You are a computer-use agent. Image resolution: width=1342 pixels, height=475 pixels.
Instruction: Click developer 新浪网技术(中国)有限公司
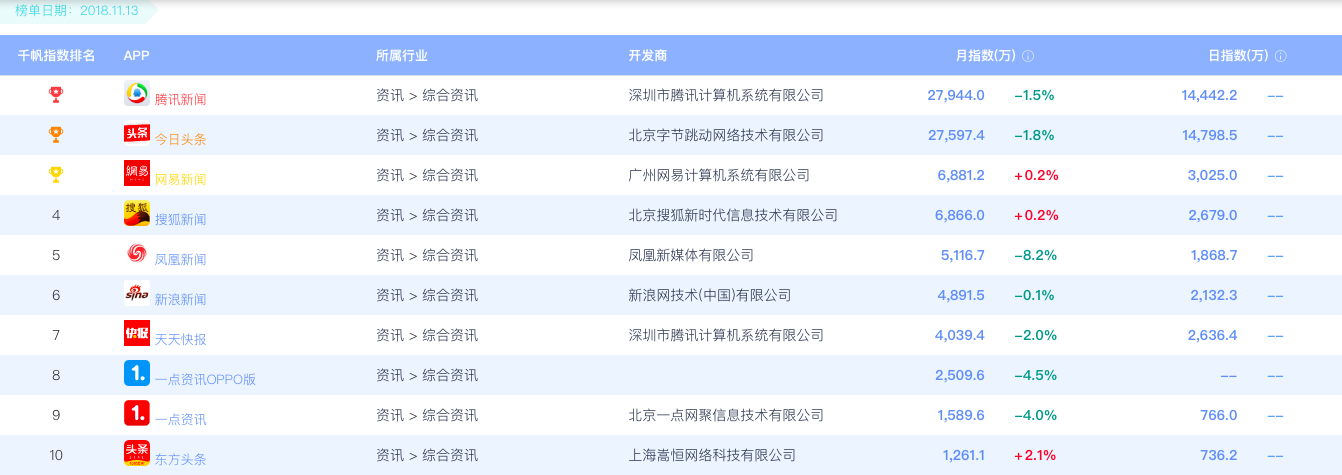[x=710, y=295]
